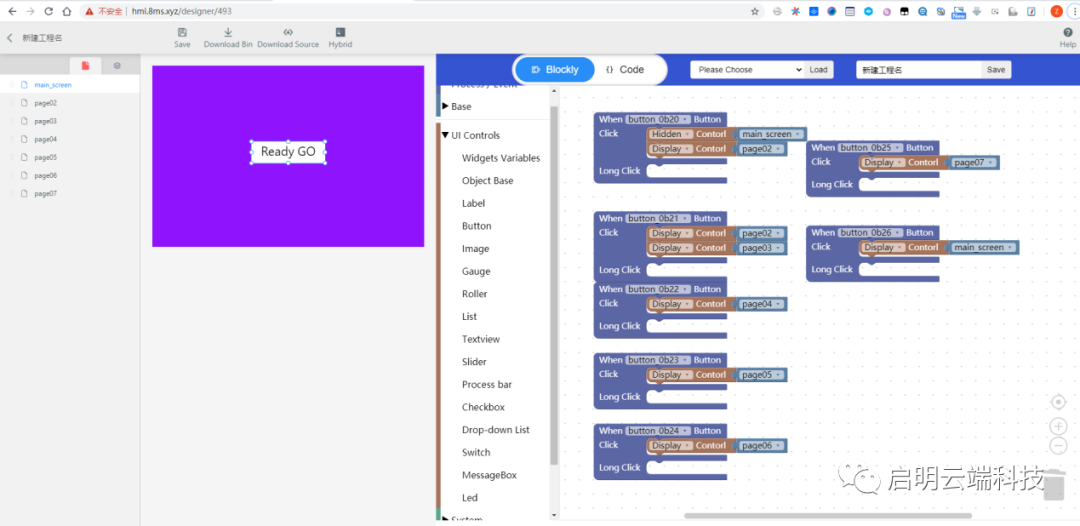Click the browser forward arrow
Screen dimensions: 1080x526
click(x=30, y=11)
